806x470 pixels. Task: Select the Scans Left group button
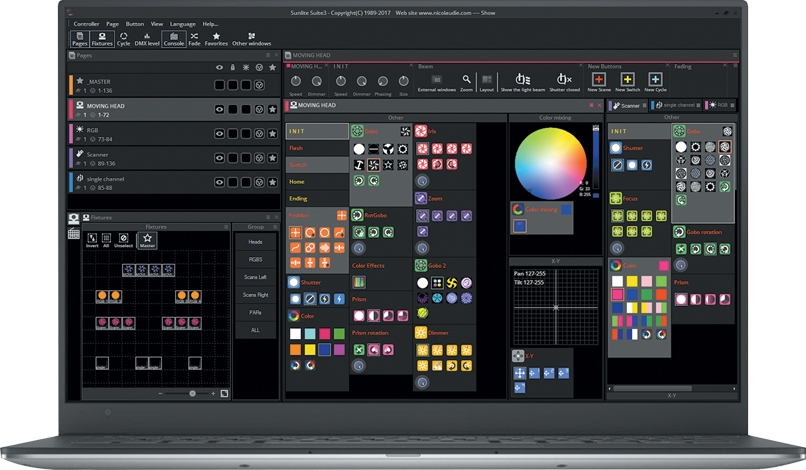pos(256,277)
